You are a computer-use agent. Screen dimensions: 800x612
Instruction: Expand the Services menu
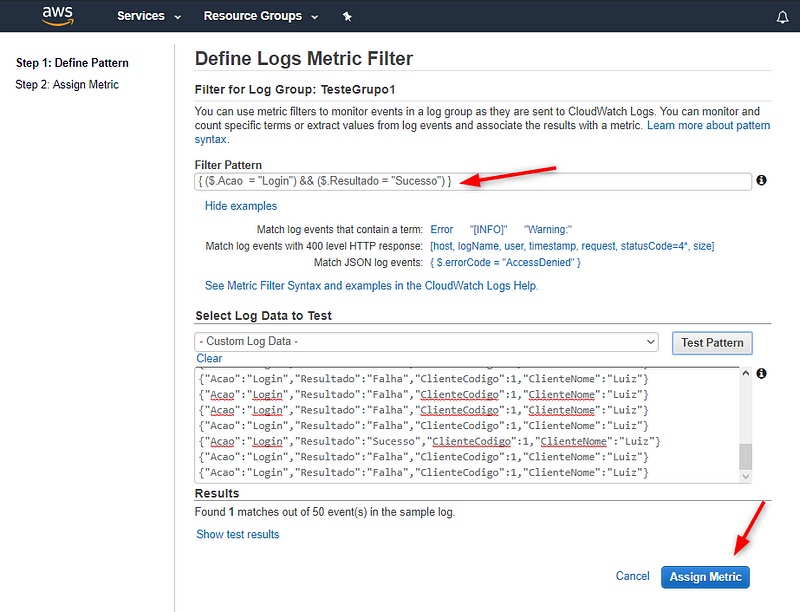[149, 16]
